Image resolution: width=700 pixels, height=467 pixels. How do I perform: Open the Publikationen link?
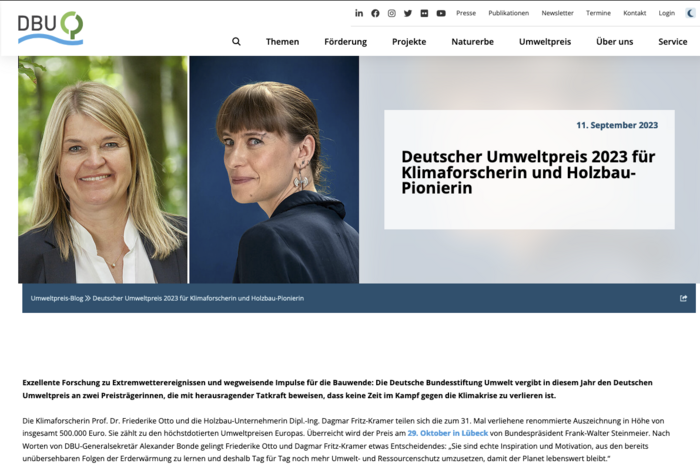click(508, 13)
